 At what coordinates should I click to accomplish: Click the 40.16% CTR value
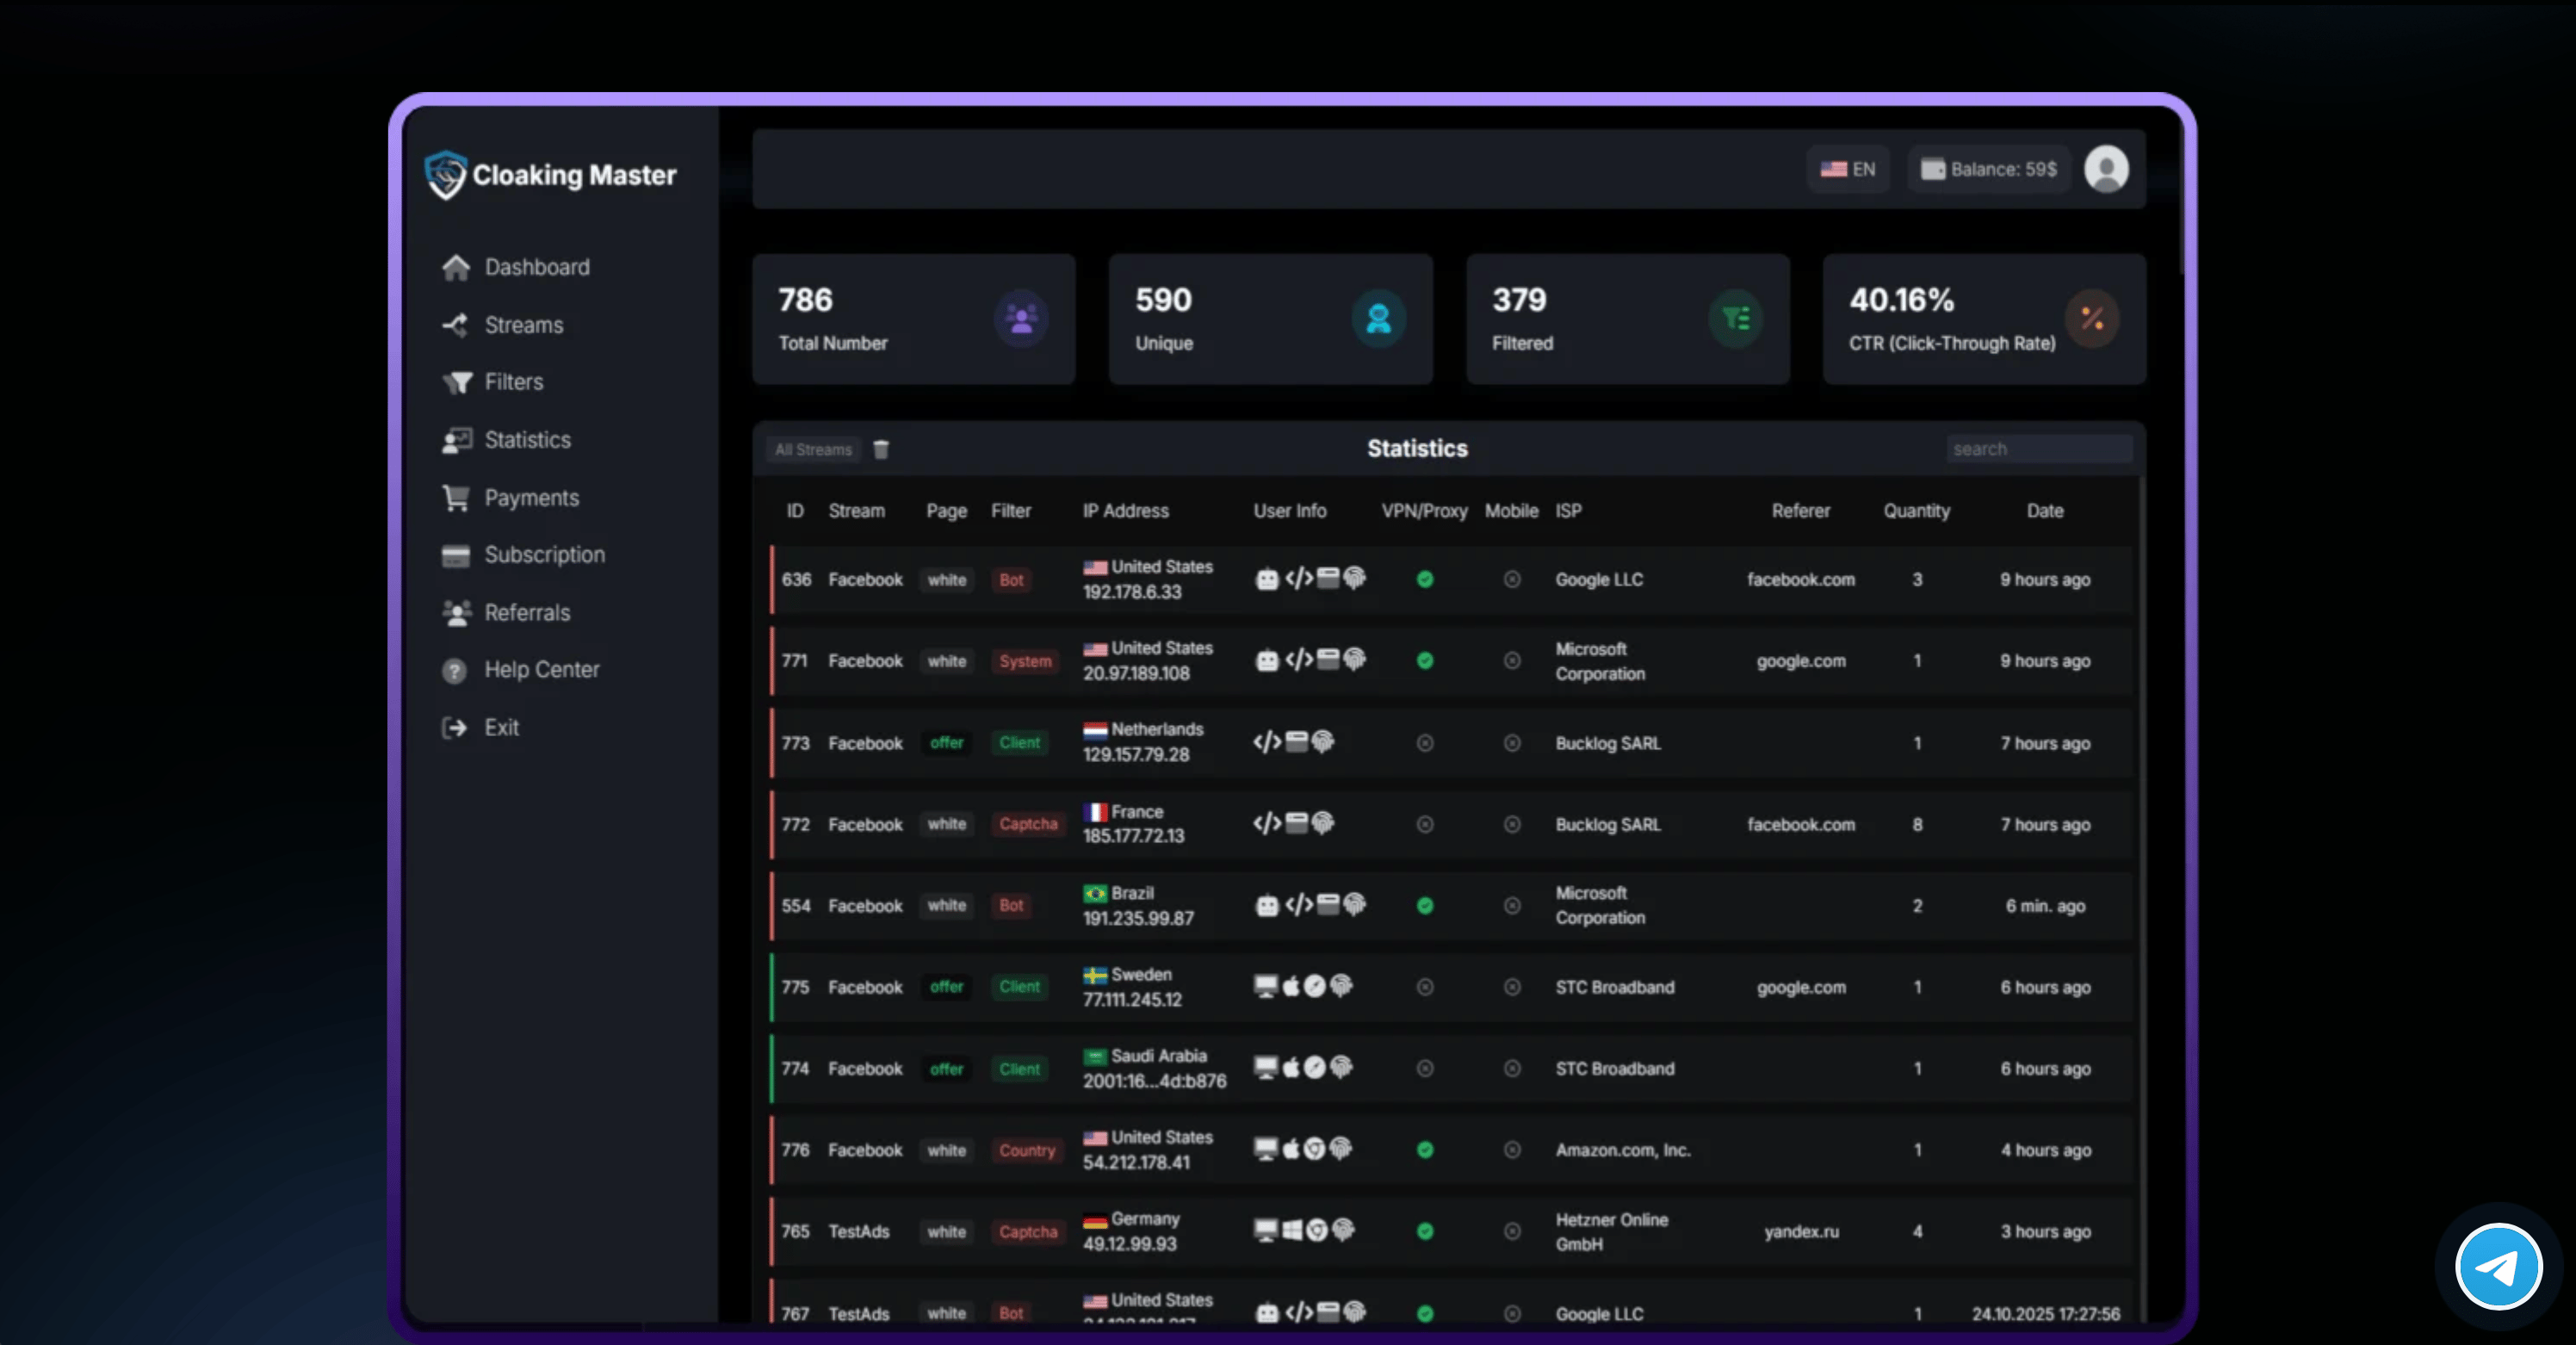1901,300
